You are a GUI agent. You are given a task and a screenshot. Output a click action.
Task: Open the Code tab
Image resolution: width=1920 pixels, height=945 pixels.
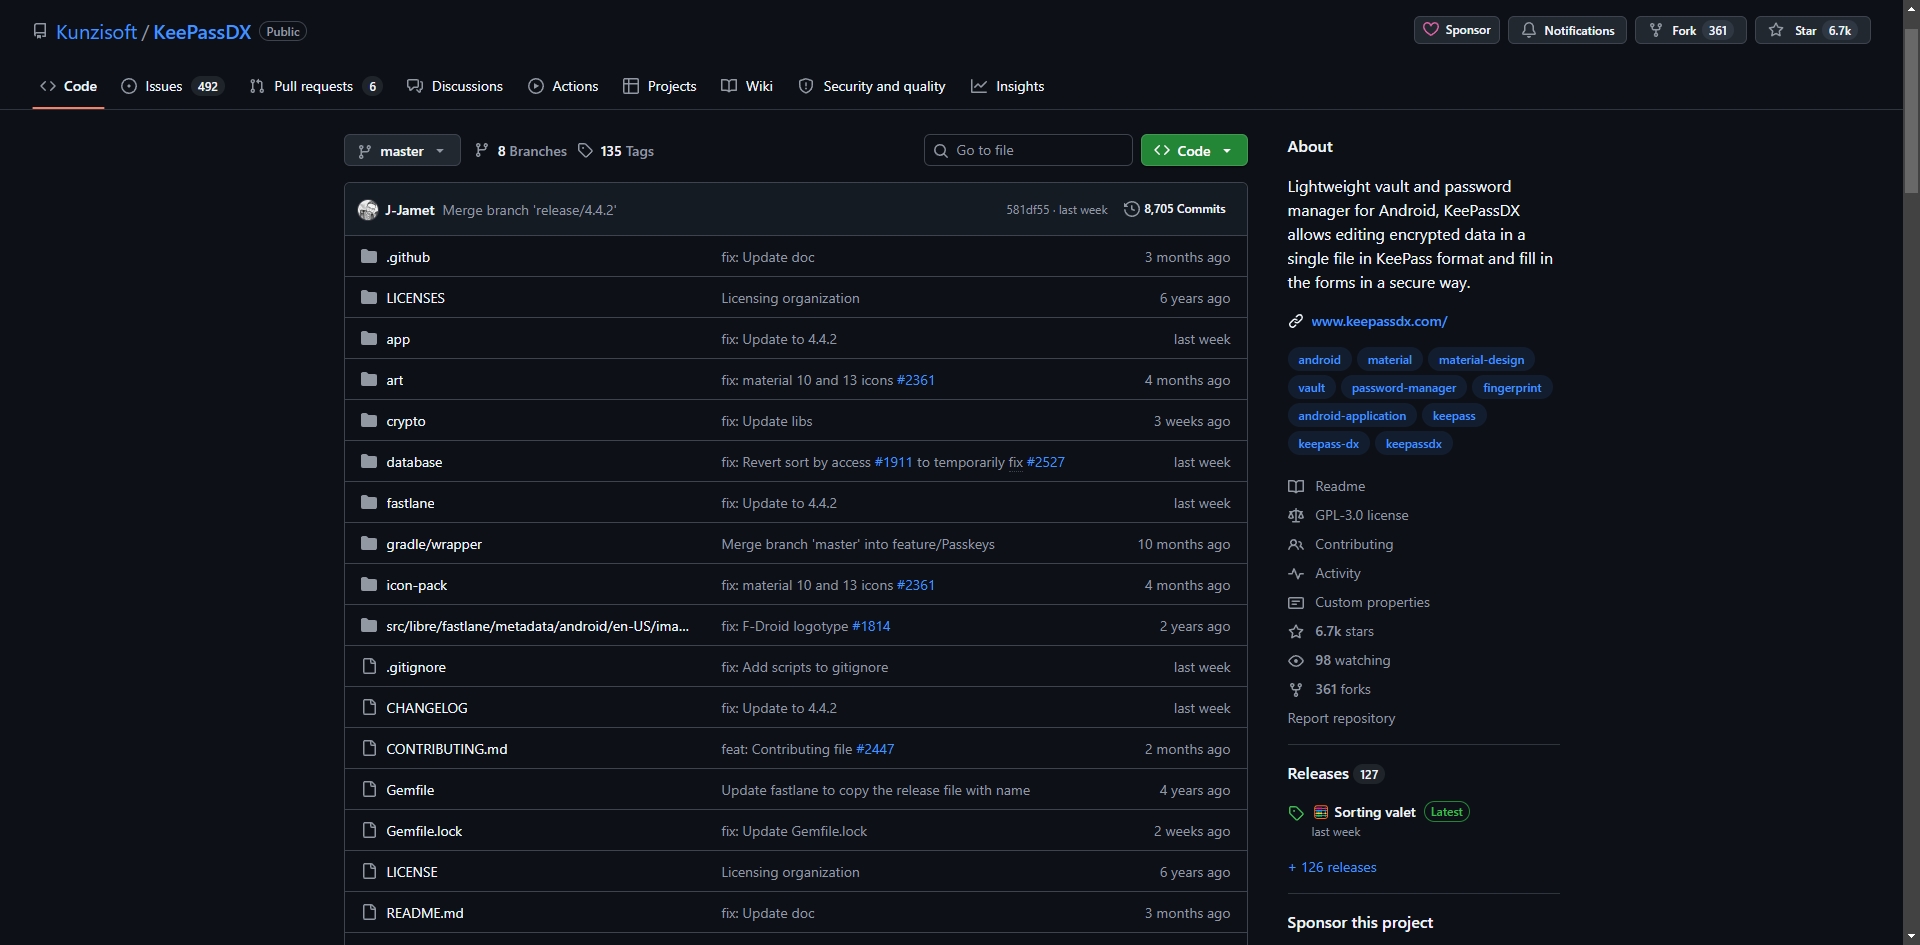pyautogui.click(x=69, y=86)
